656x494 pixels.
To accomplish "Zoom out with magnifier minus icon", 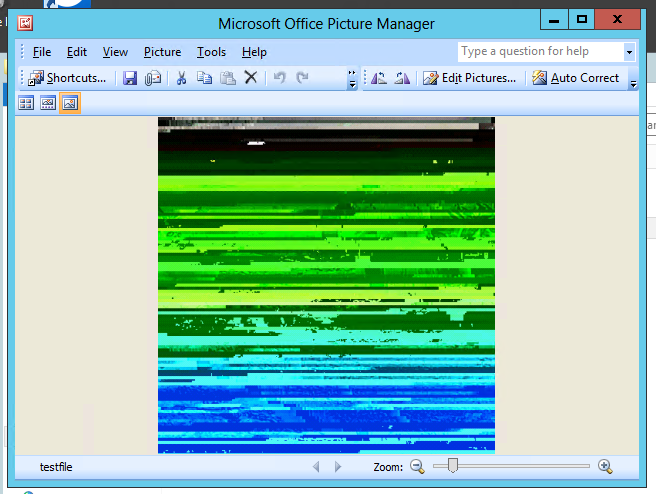I will click(417, 466).
